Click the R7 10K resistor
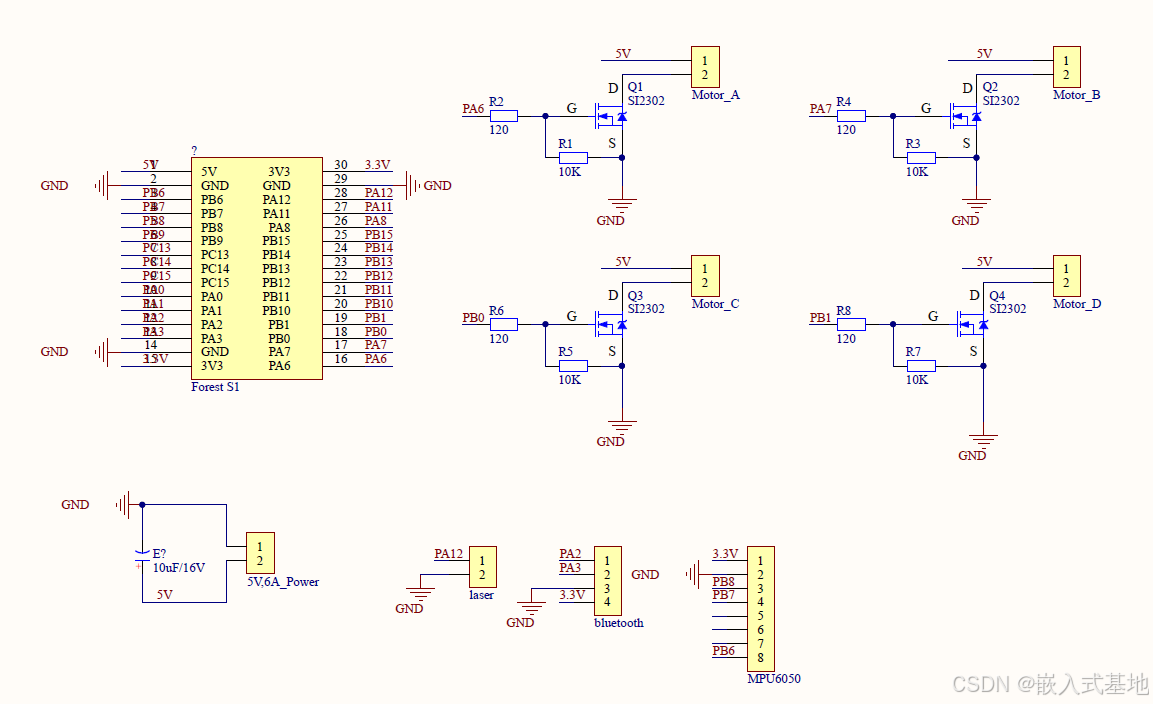Image resolution: width=1153 pixels, height=704 pixels. pyautogui.click(x=921, y=366)
